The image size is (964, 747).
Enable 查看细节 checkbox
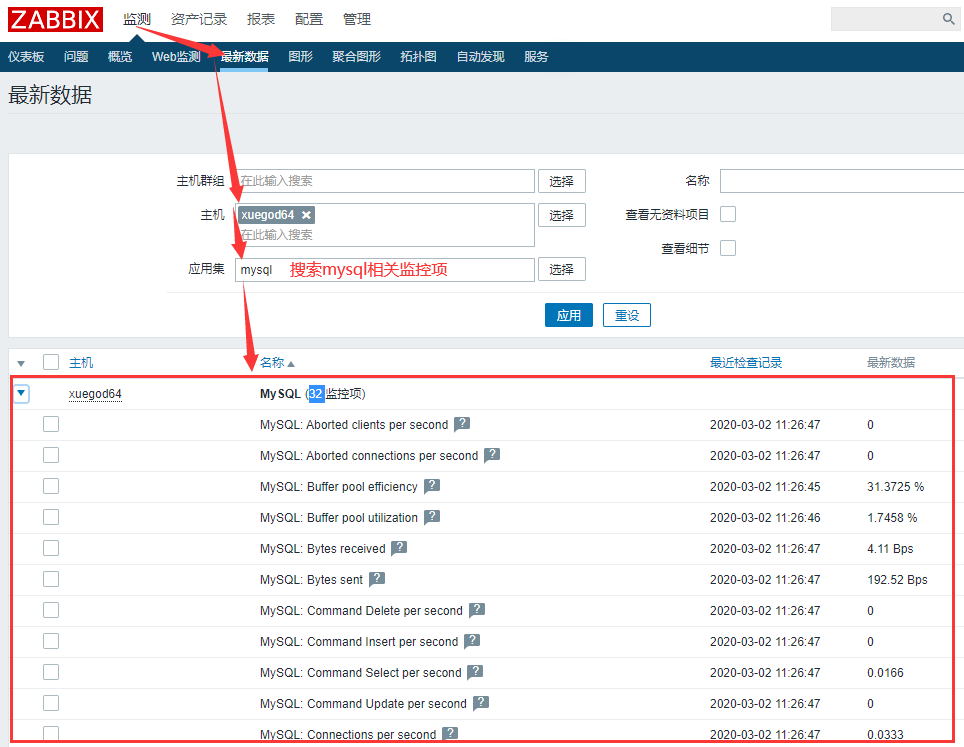[x=728, y=248]
